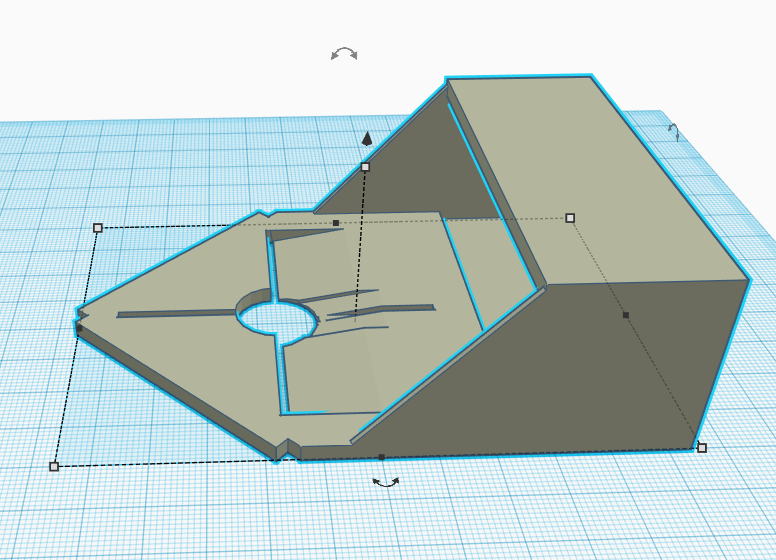The height and width of the screenshot is (560, 776).
Task: Click the black midpoint handle on the tall box's dark side face
Action: click(626, 315)
